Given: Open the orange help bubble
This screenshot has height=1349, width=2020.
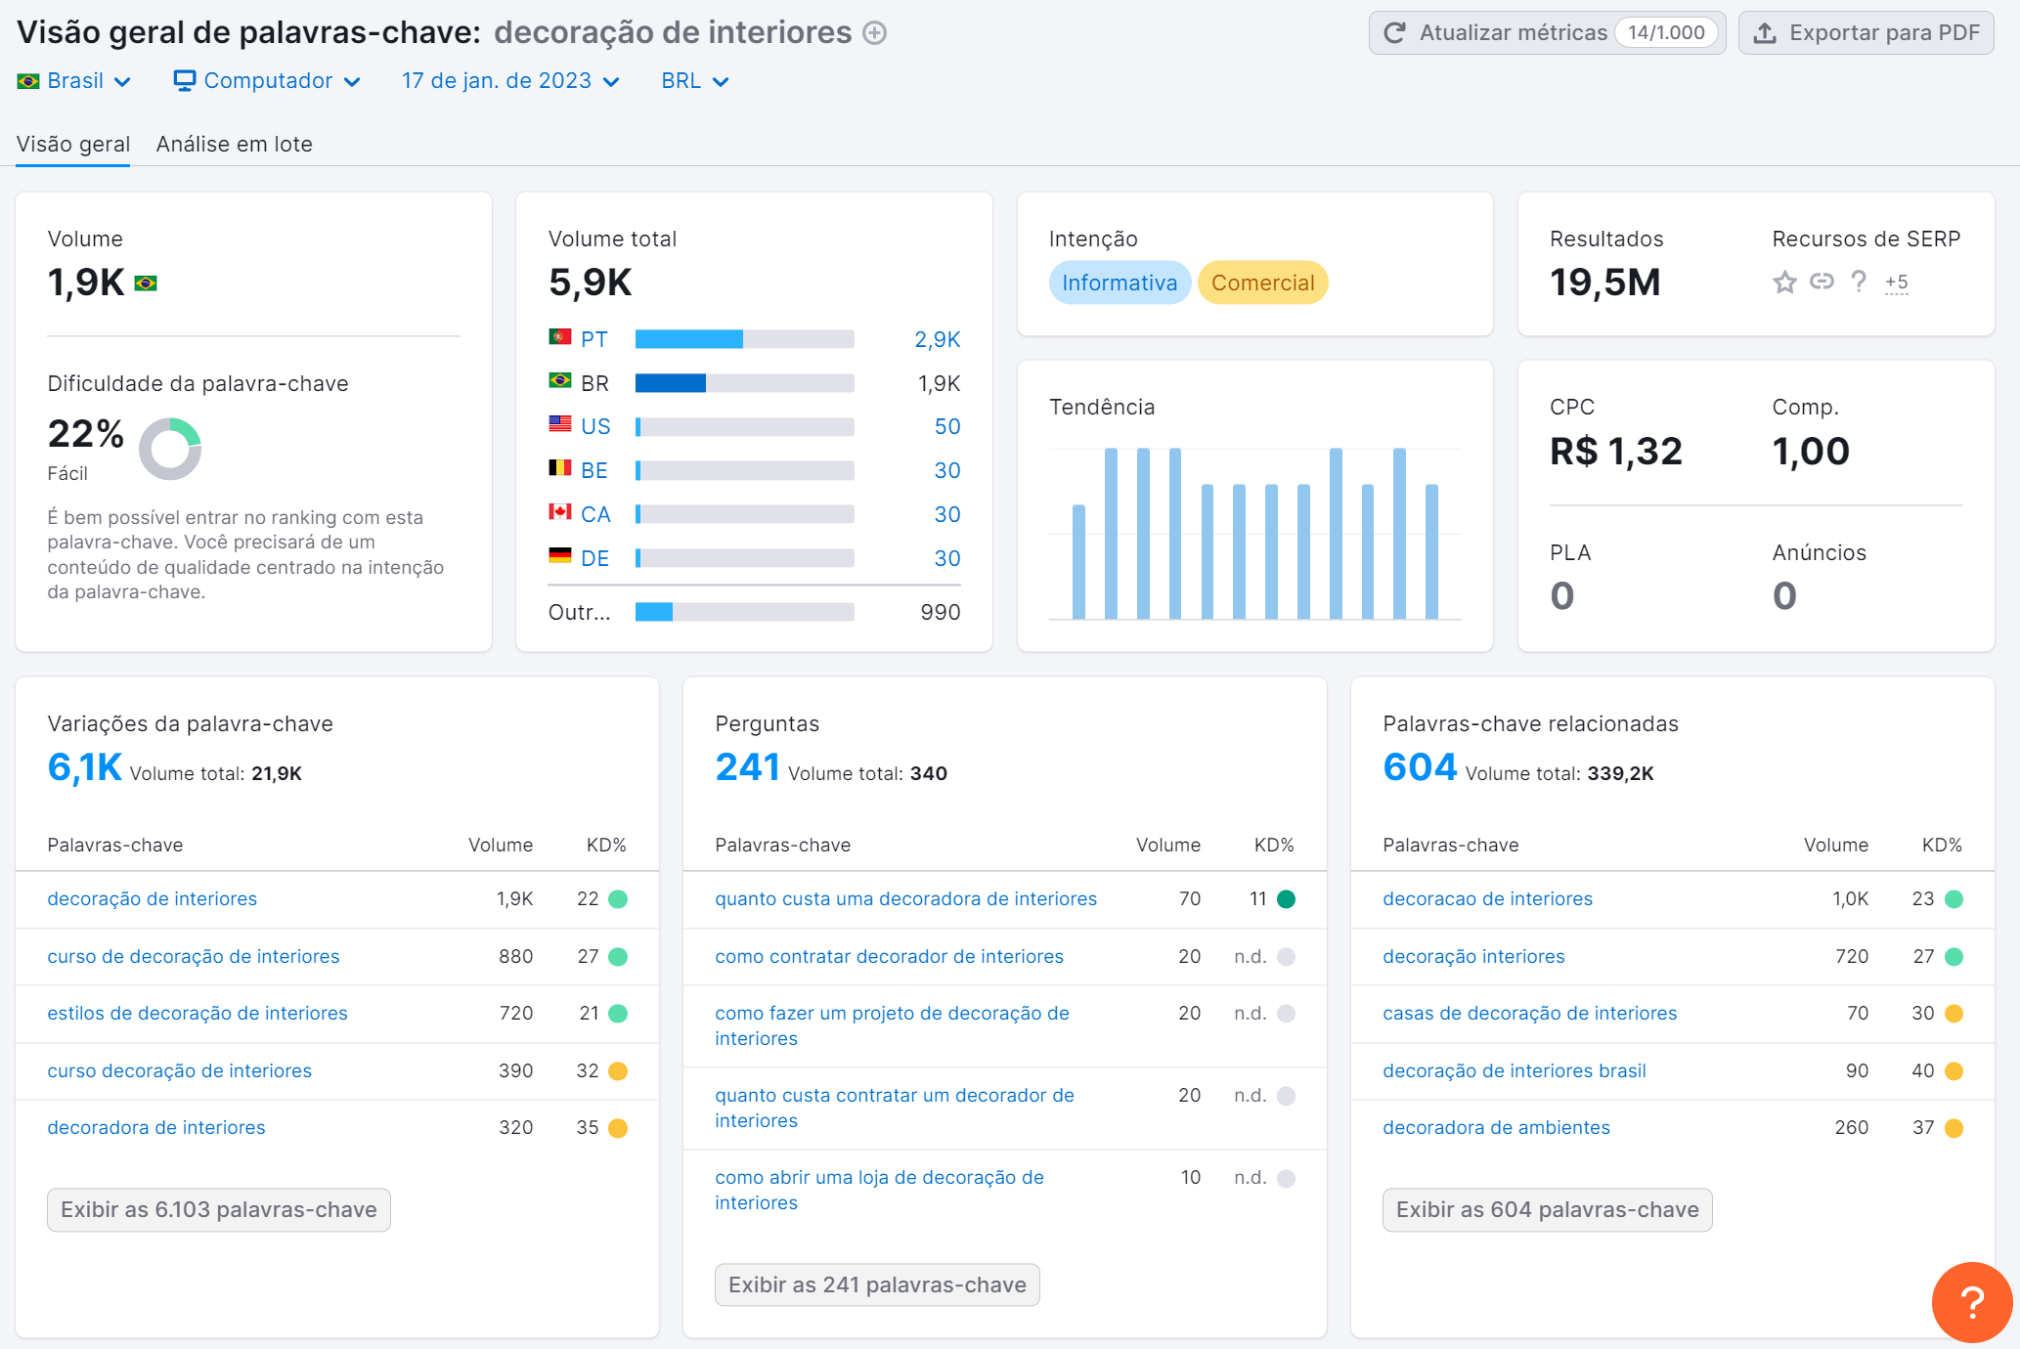Looking at the screenshot, I should coord(1971,1302).
